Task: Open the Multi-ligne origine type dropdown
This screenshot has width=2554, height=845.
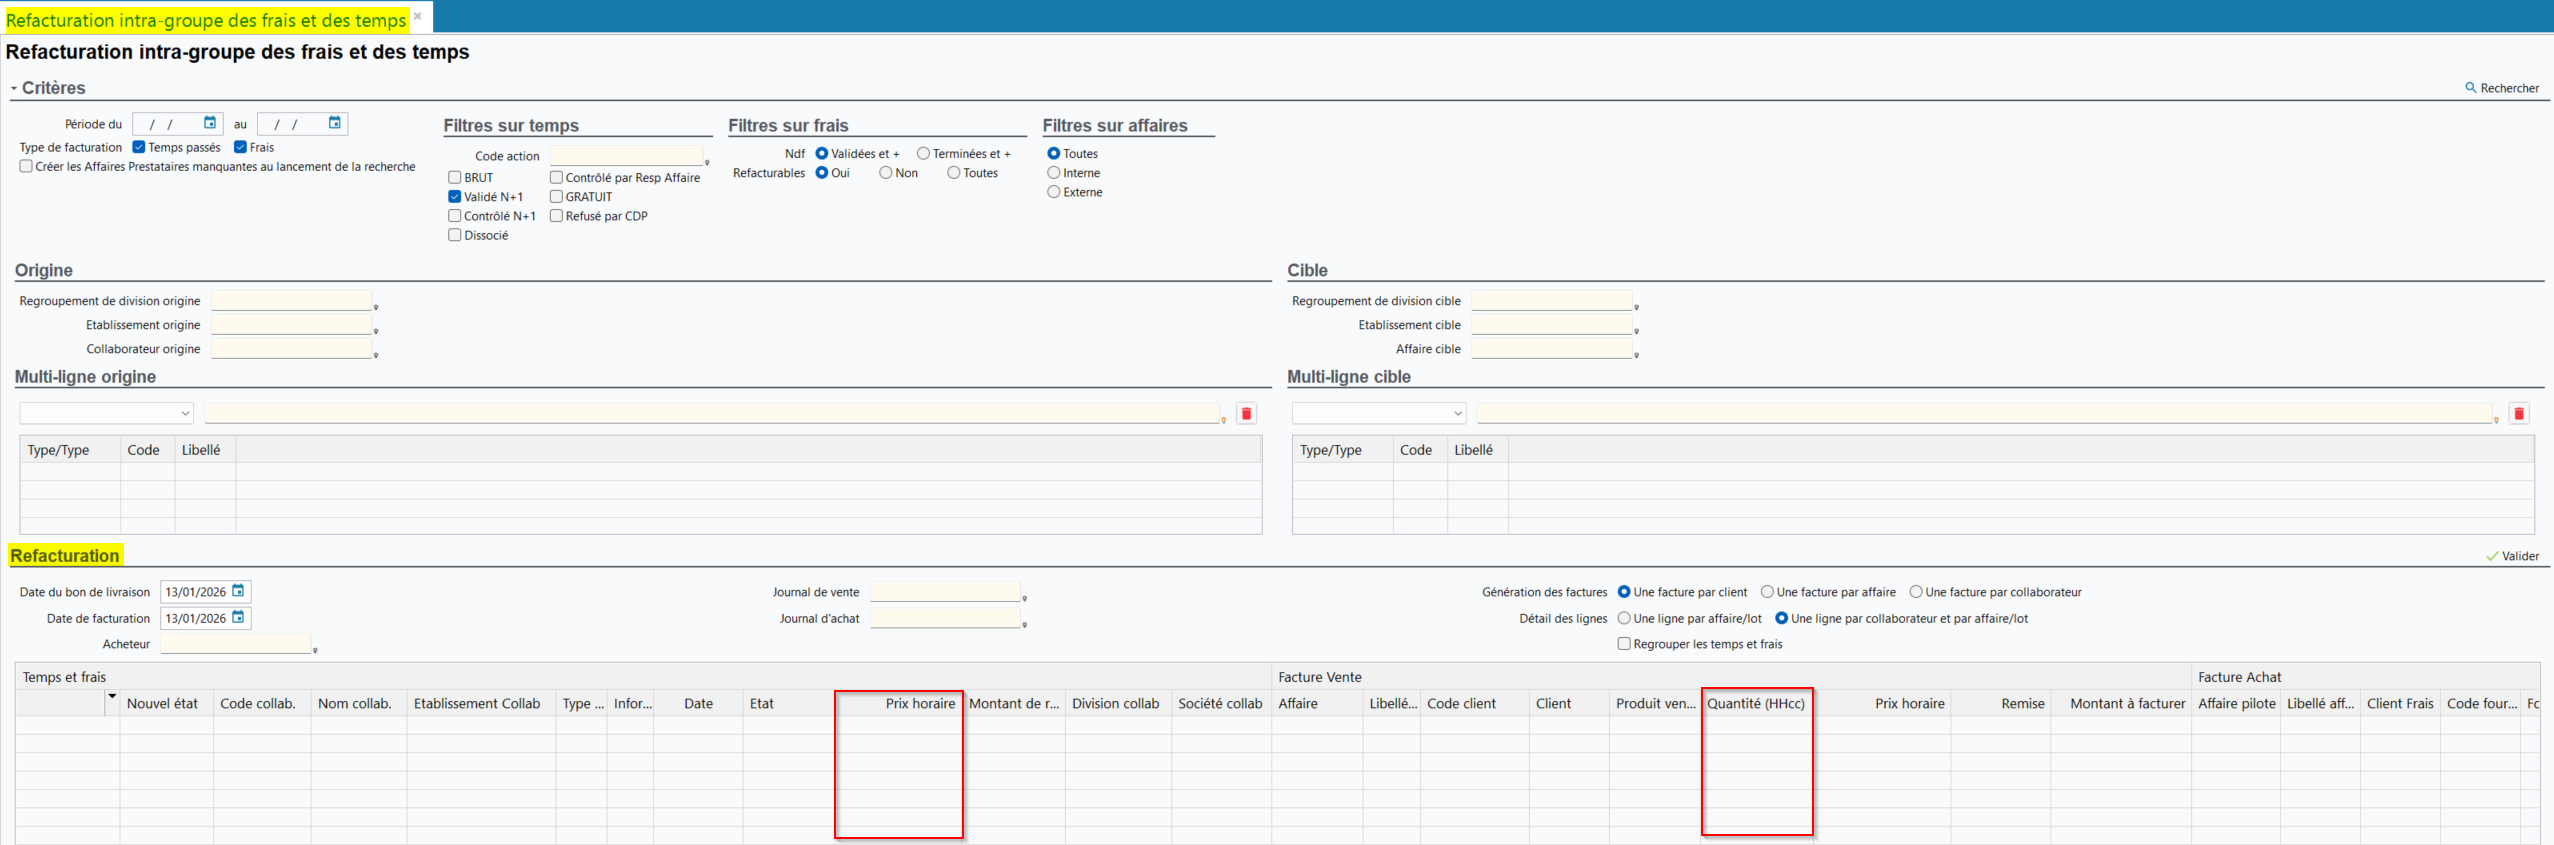Action: click(x=106, y=414)
